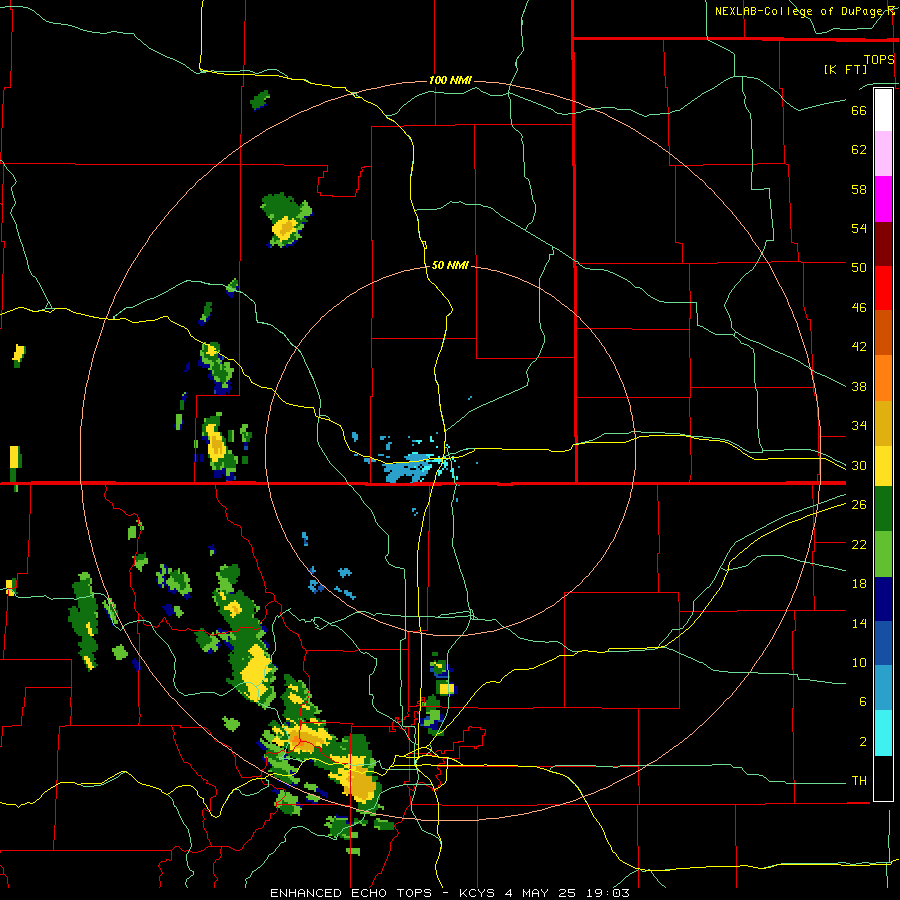Click the 62 legend value
This screenshot has height=900, width=900.
(x=859, y=150)
